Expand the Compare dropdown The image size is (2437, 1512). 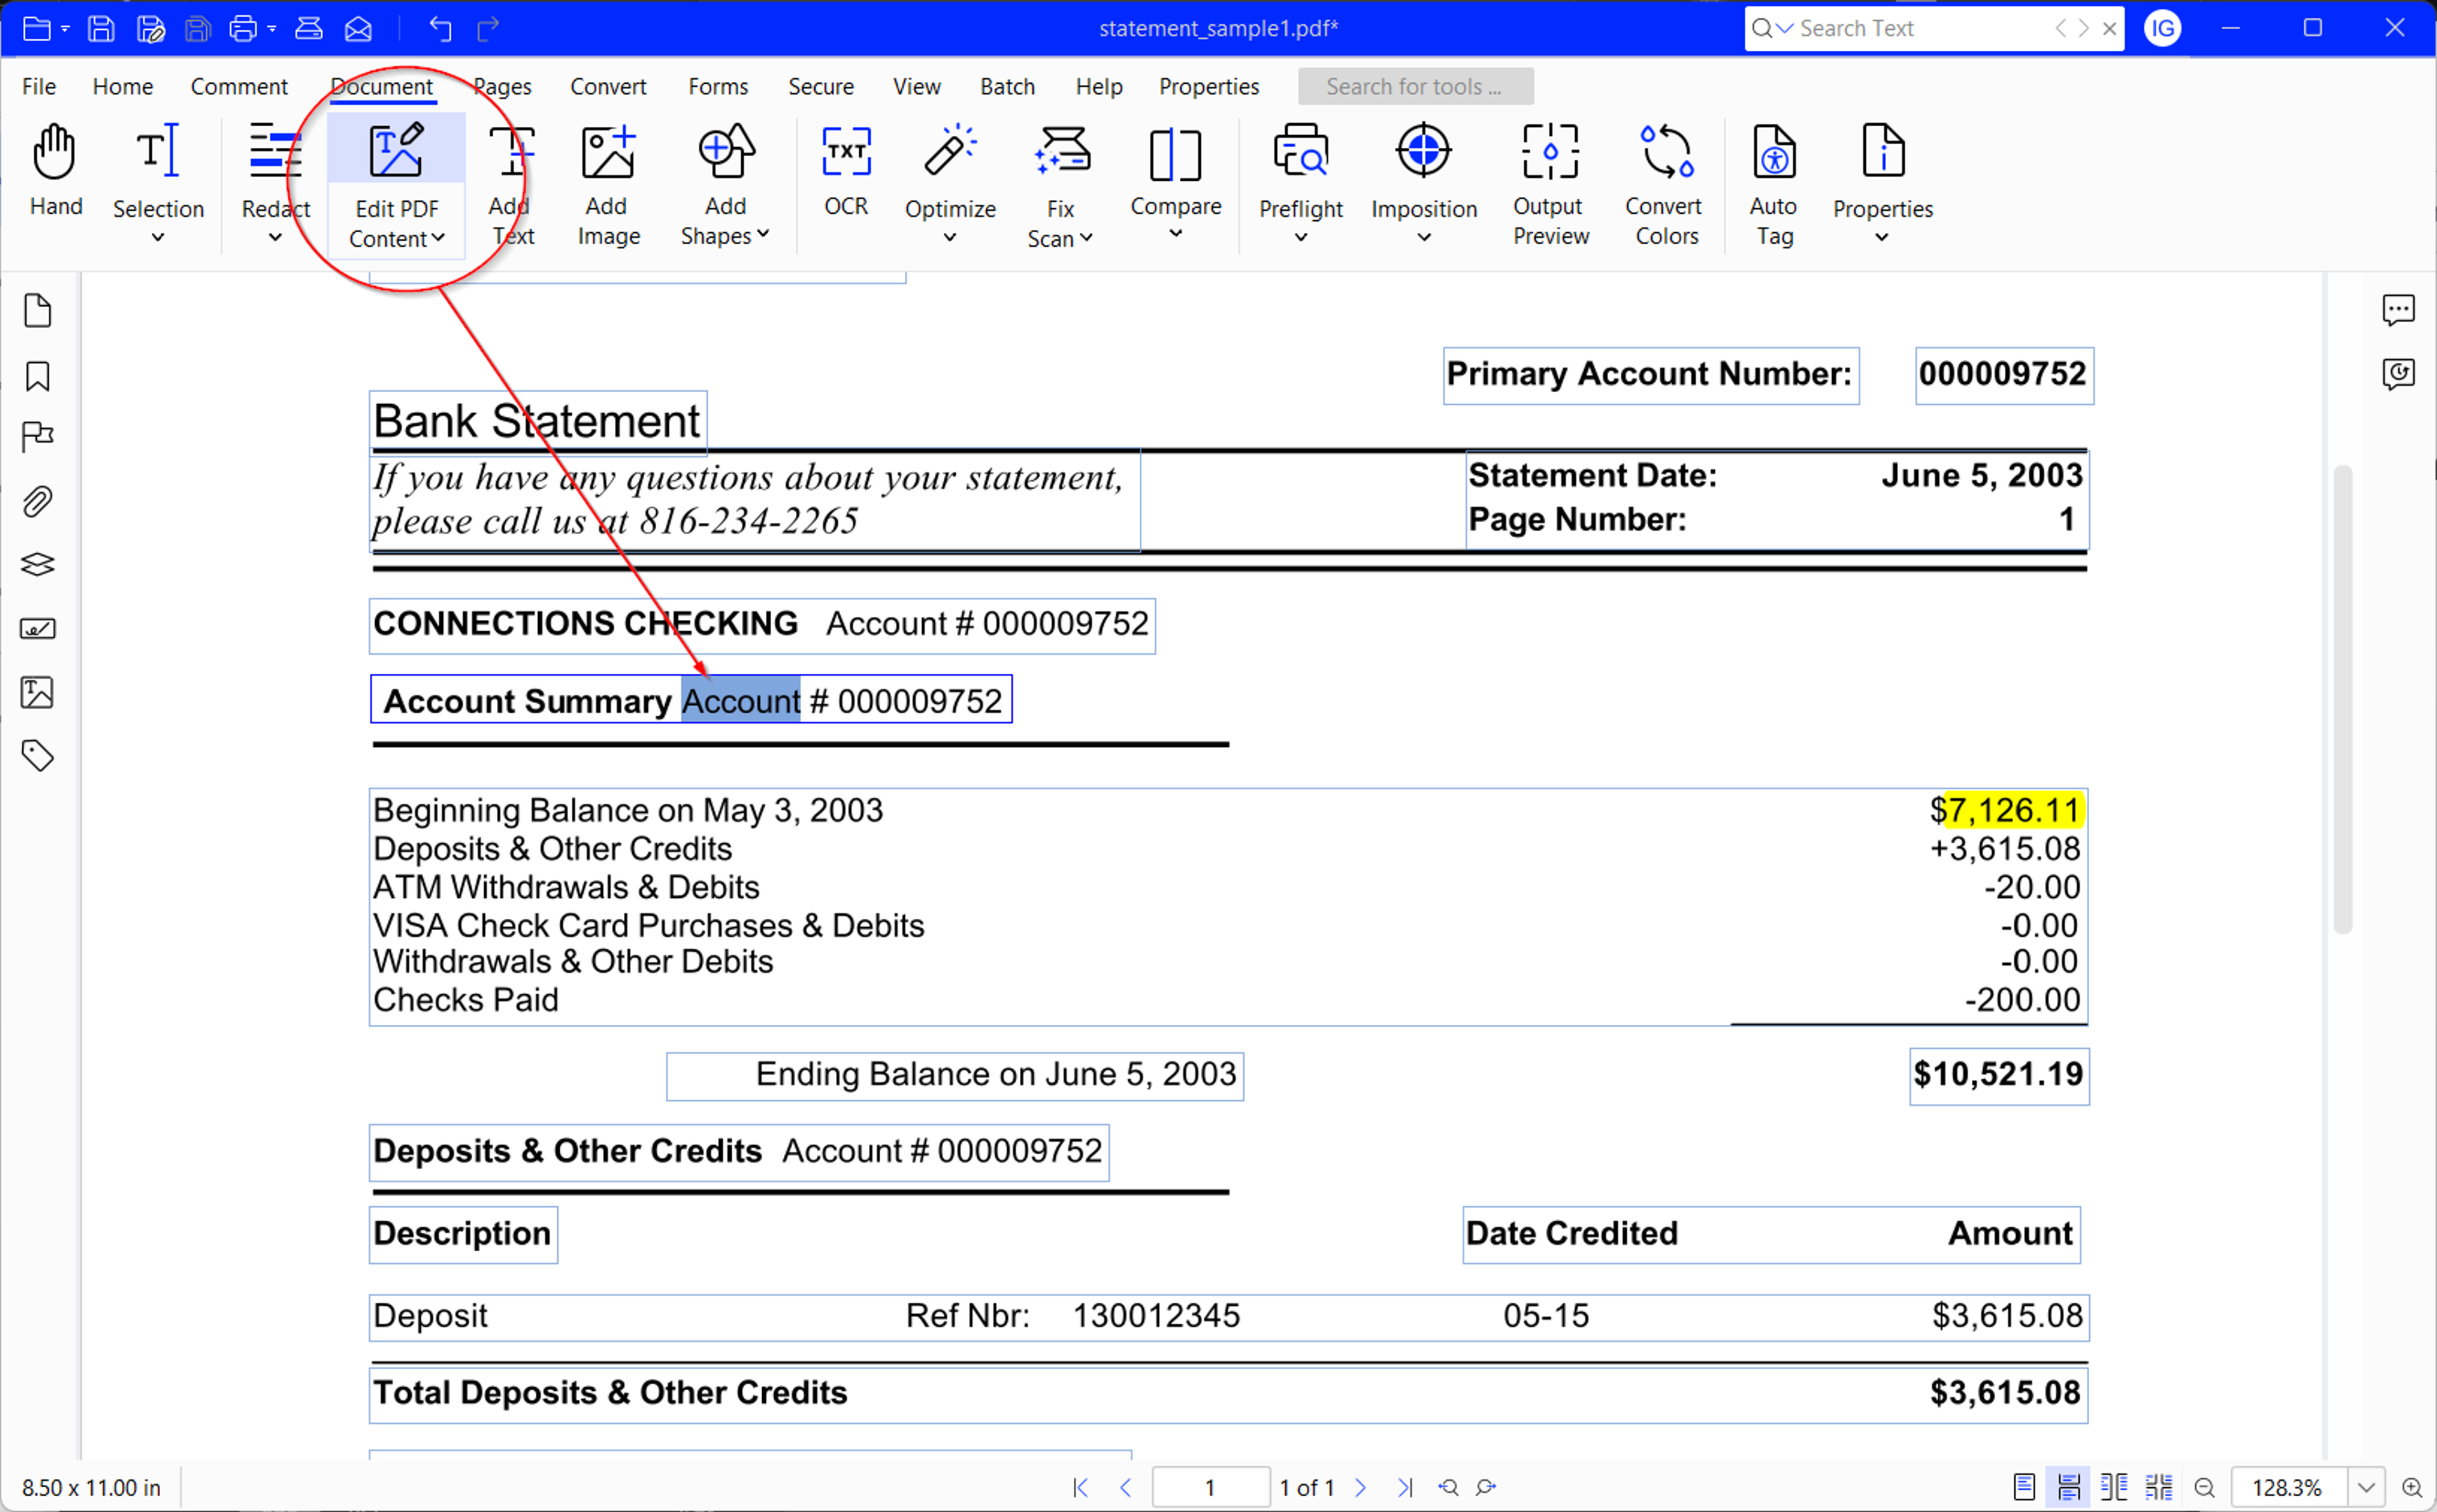1176,234
